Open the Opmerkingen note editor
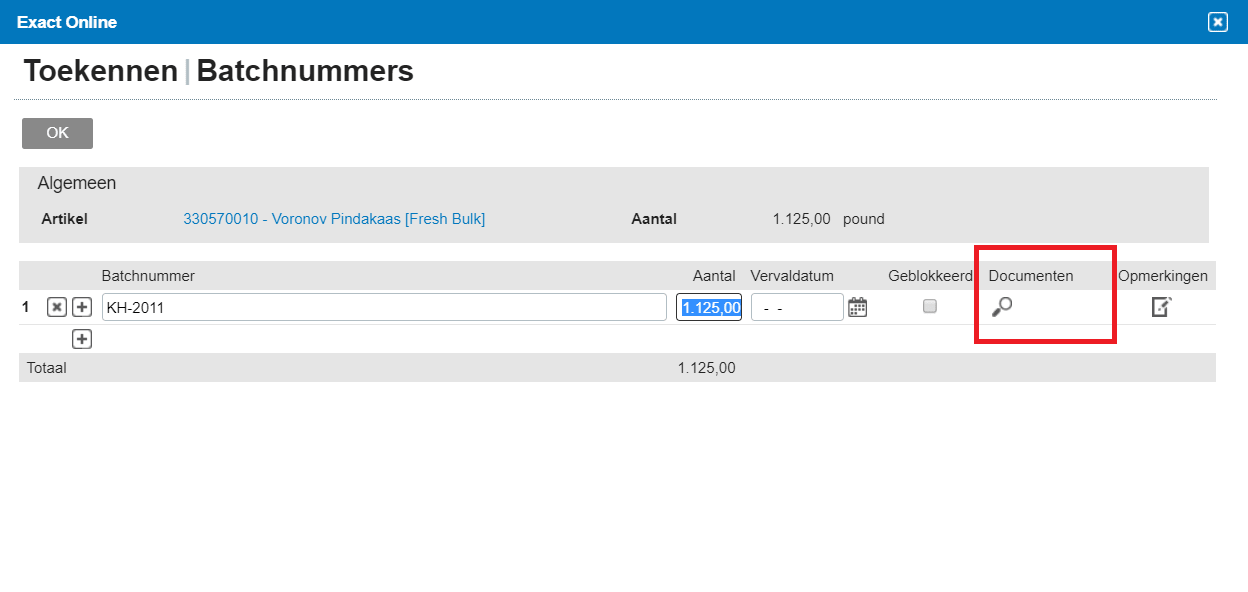 (1161, 307)
